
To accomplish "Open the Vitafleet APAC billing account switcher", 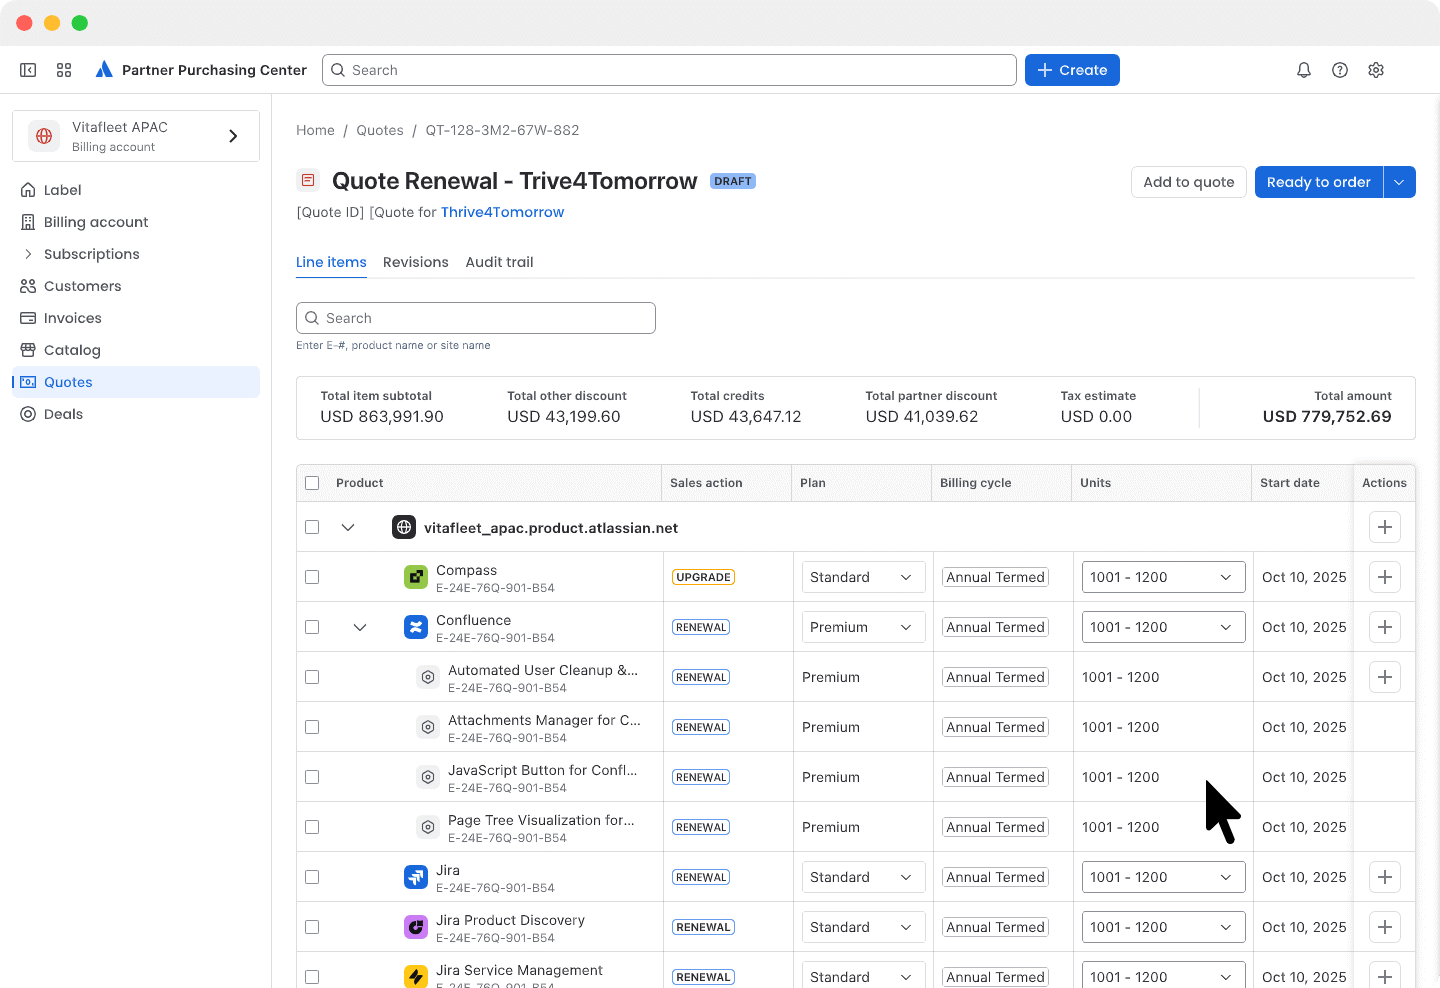I will point(136,136).
